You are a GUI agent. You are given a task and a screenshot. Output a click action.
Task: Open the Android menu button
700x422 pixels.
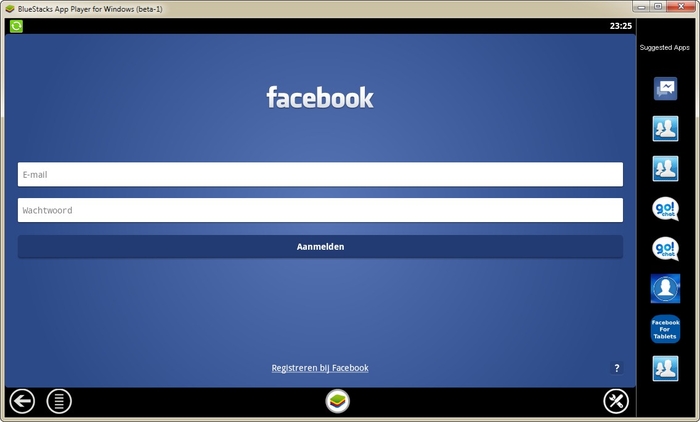pos(59,401)
